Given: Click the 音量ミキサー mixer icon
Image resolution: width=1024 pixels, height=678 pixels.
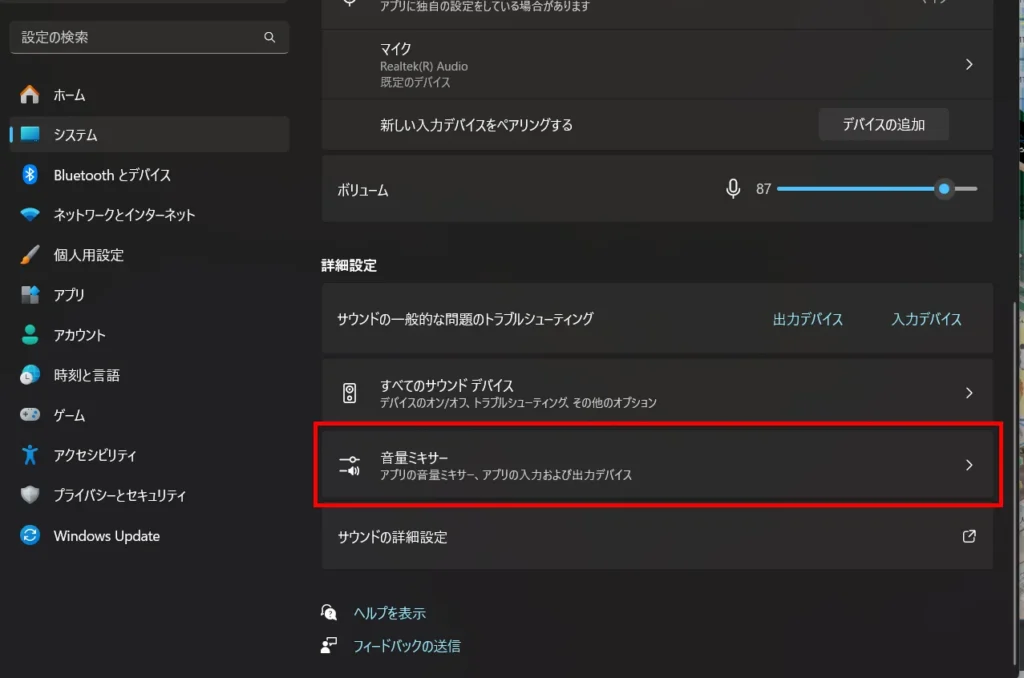Looking at the screenshot, I should [349, 465].
